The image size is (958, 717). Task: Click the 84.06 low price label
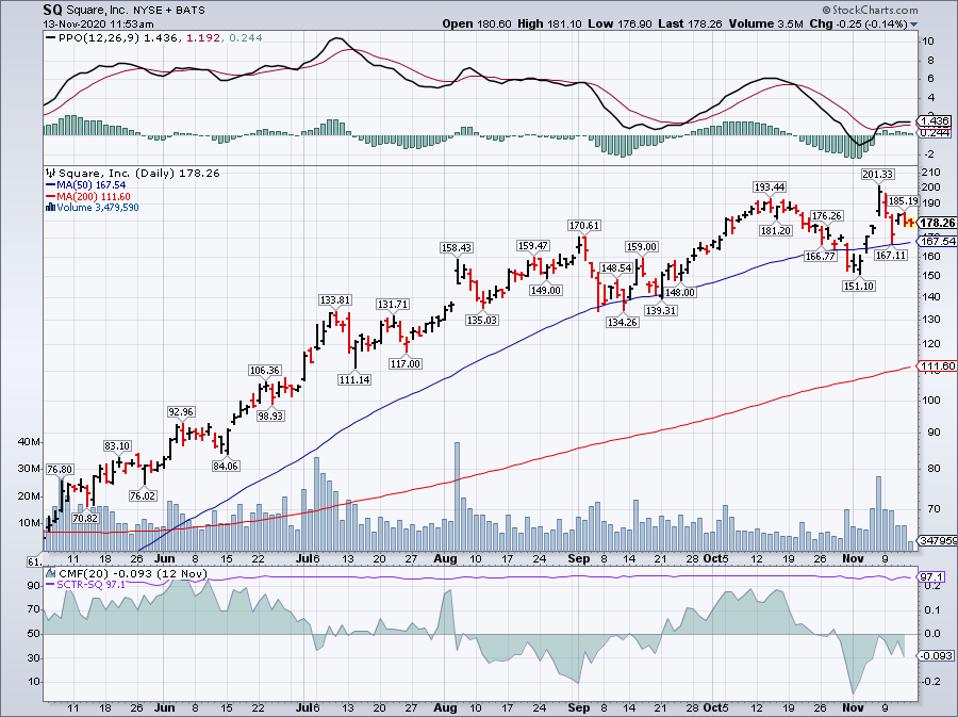tap(225, 466)
